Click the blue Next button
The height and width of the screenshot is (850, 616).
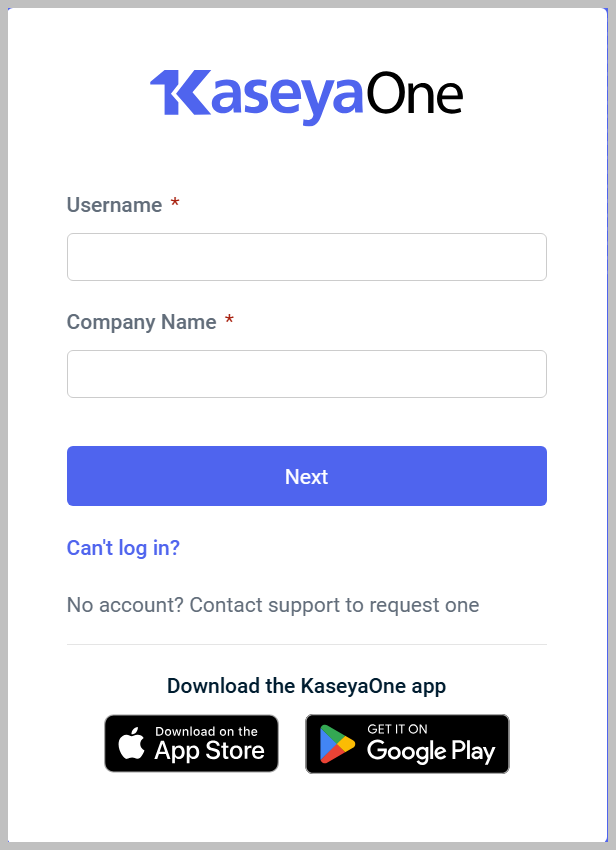click(x=307, y=476)
